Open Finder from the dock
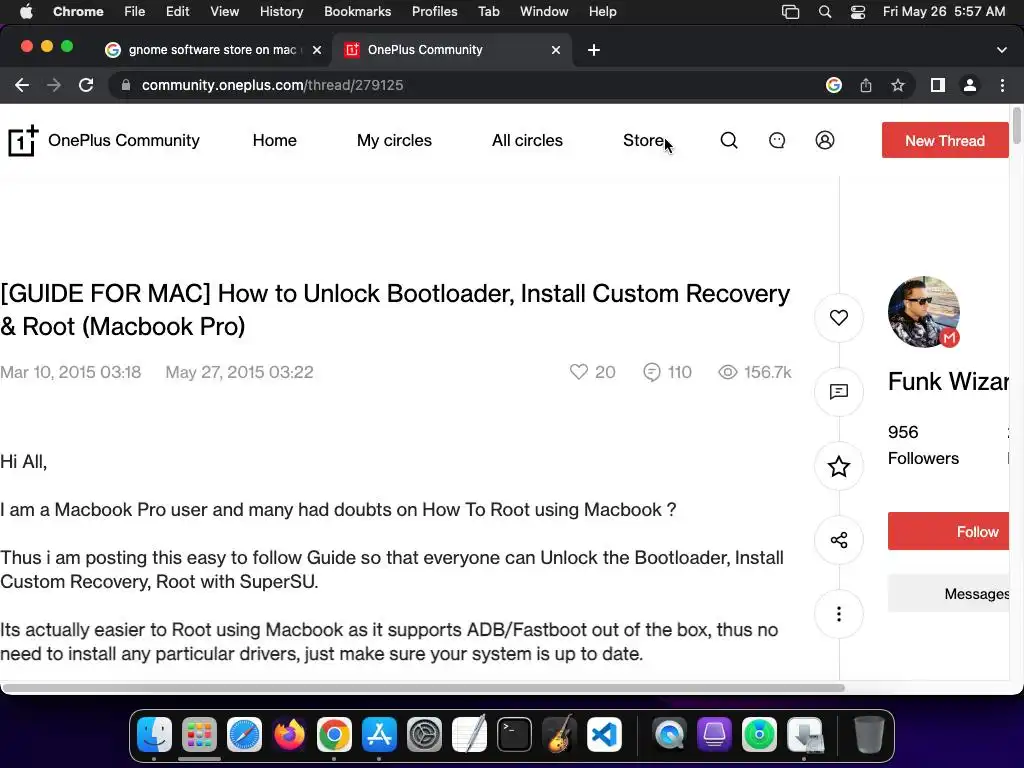 click(154, 735)
